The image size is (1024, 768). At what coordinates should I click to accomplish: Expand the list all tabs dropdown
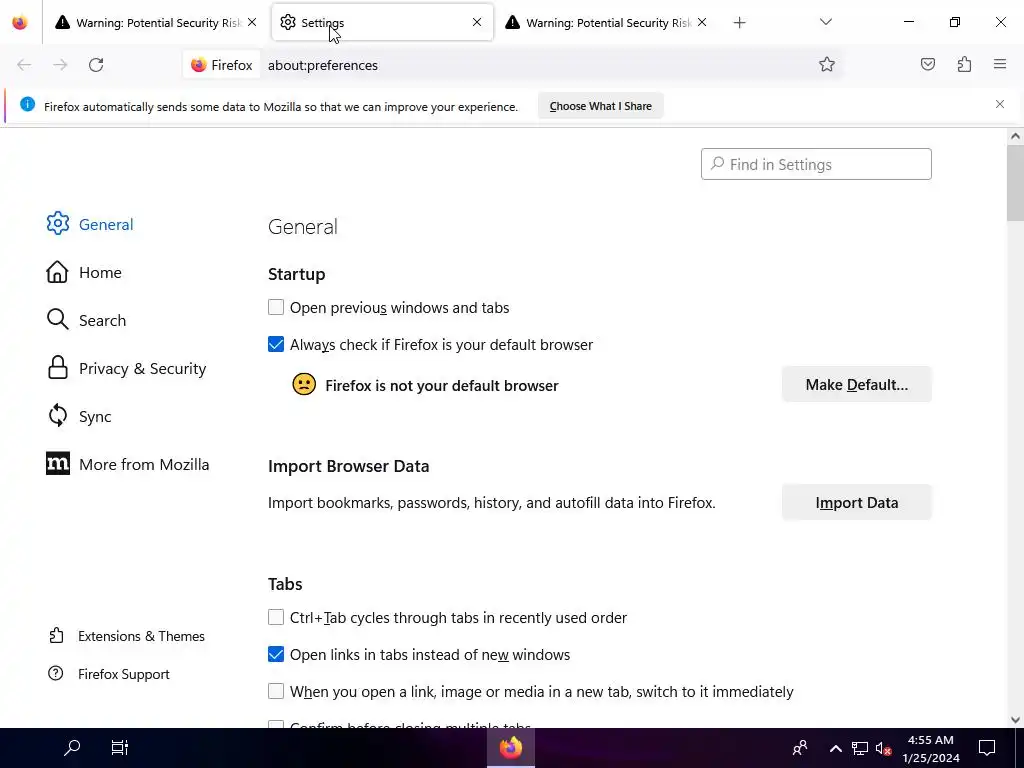pyautogui.click(x=825, y=22)
